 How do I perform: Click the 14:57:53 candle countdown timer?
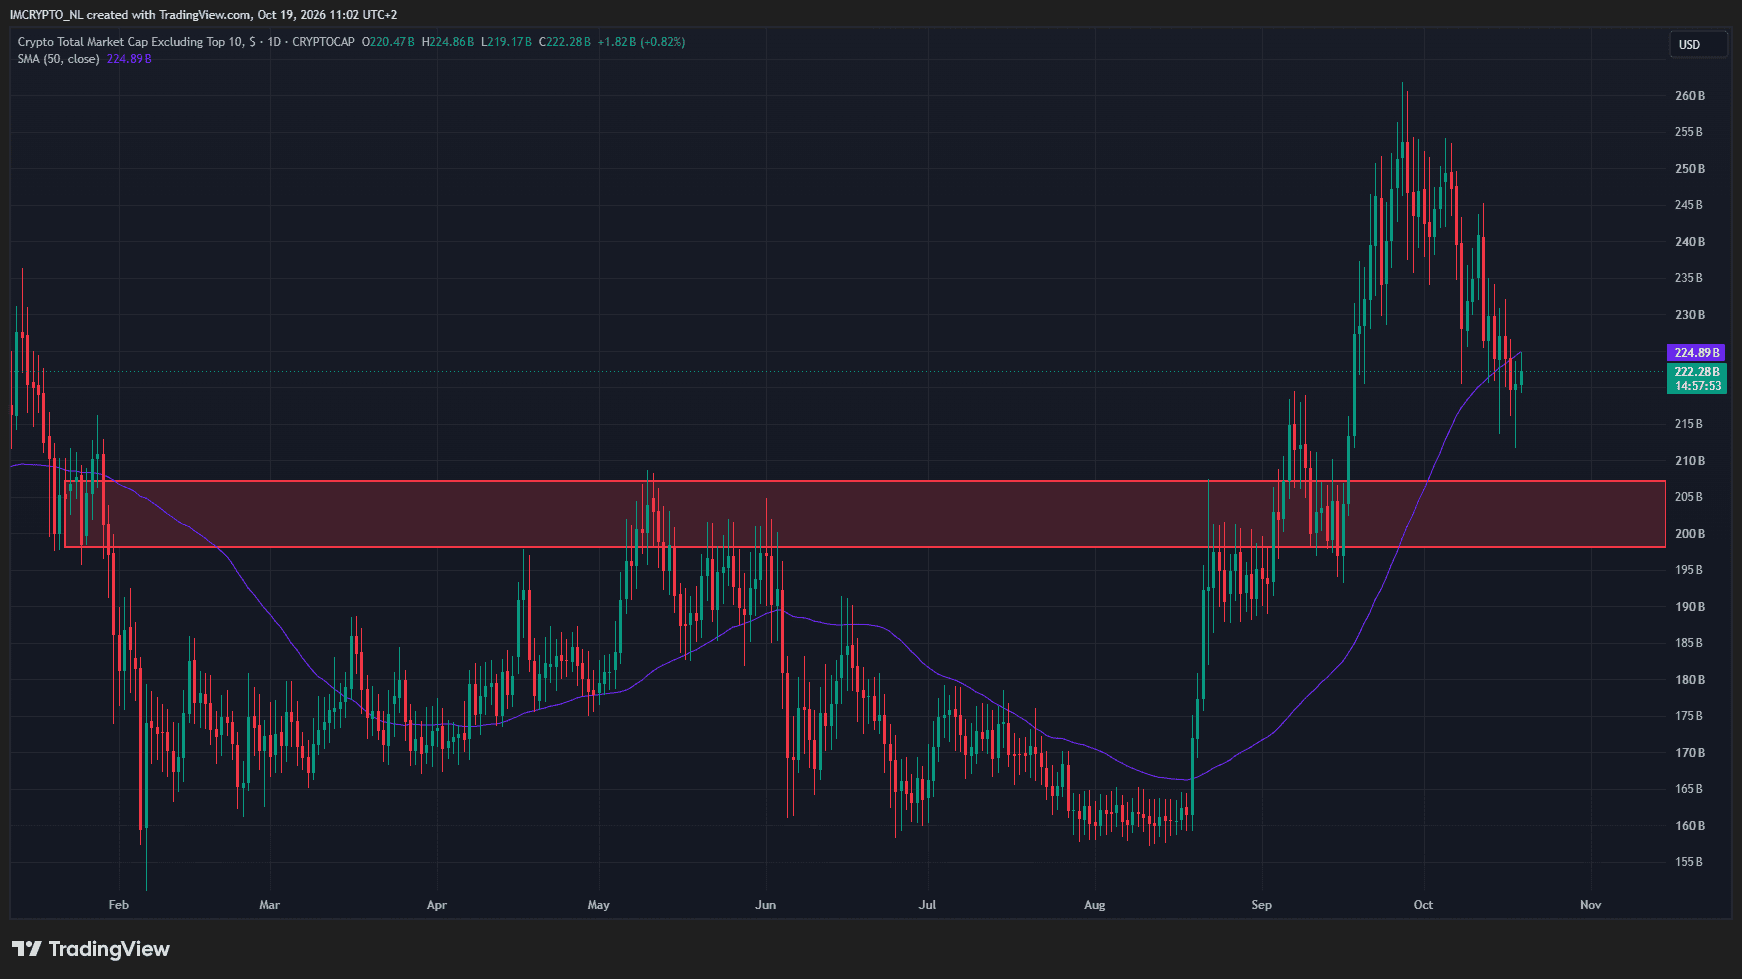pyautogui.click(x=1697, y=386)
